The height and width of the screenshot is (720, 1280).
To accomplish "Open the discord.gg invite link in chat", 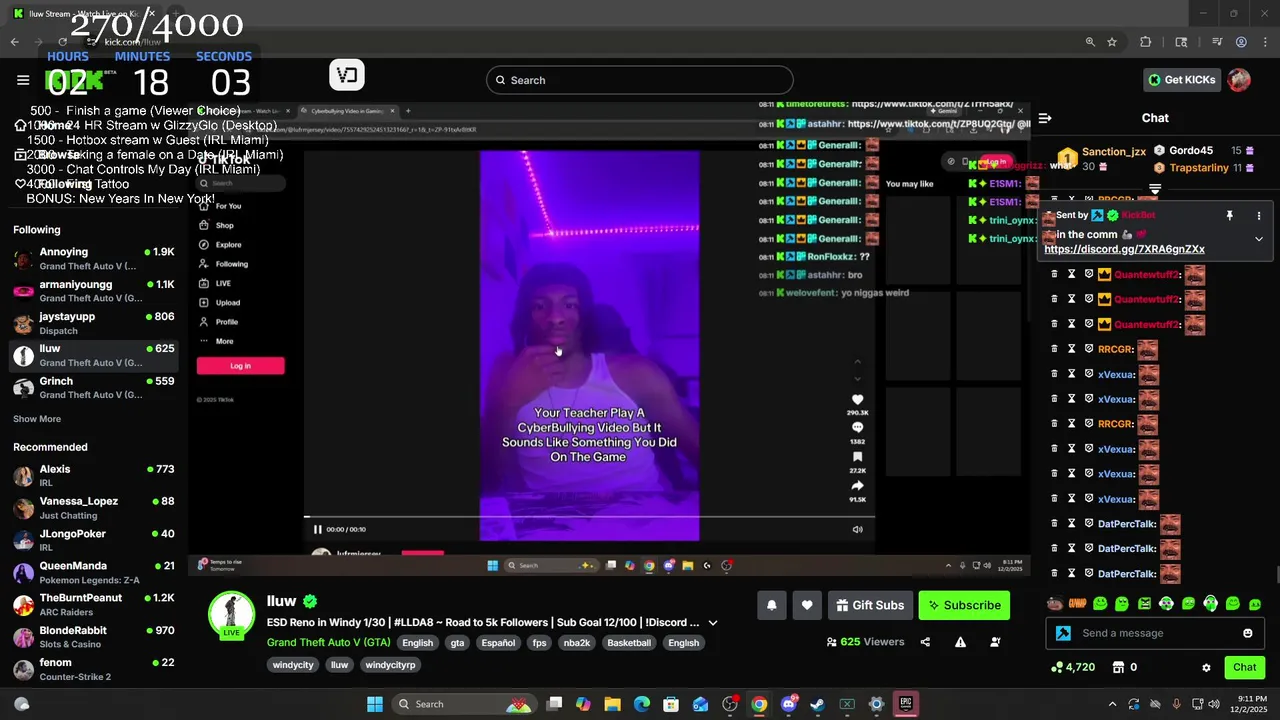I will click(x=1124, y=249).
